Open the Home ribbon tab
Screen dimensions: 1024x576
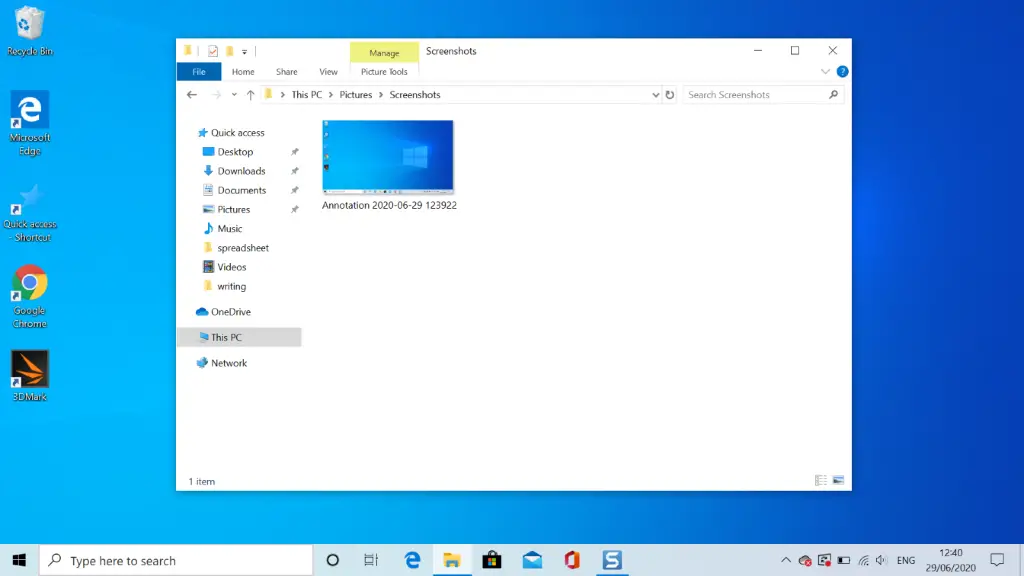[243, 72]
